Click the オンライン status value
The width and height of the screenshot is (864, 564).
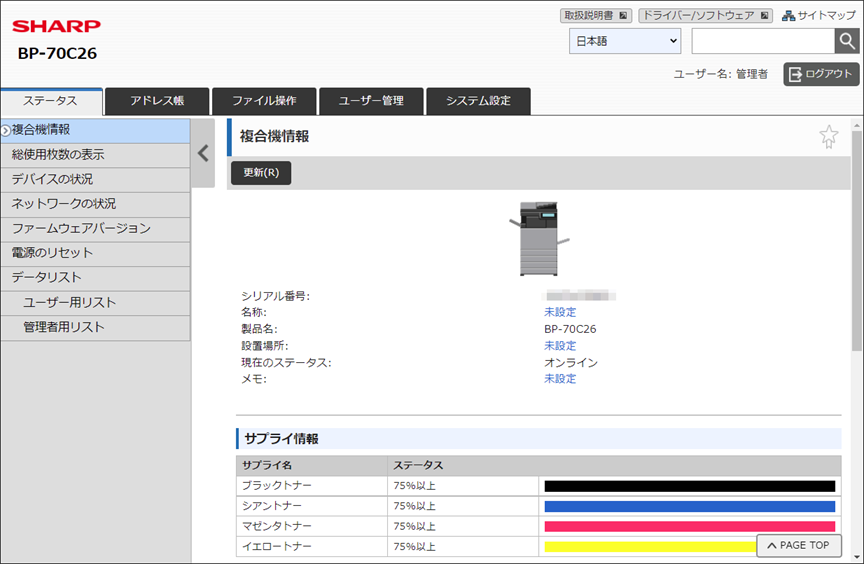[x=571, y=362]
